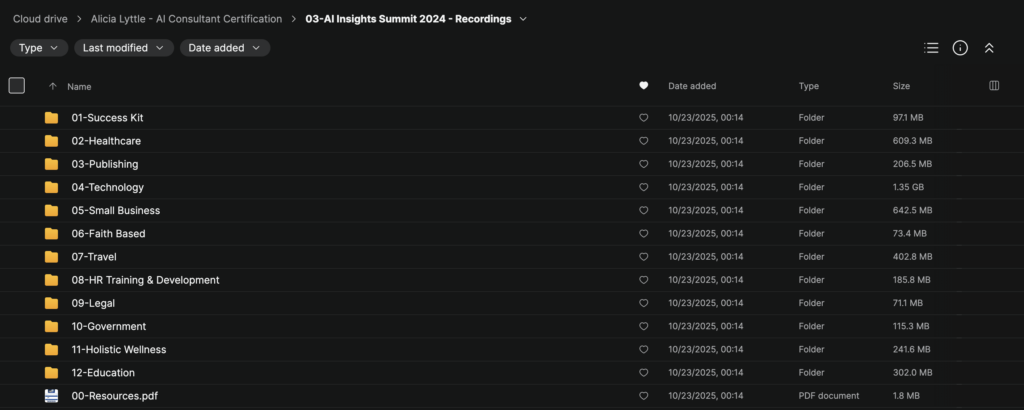The image size is (1024, 410).
Task: Favorite the 01-Success Kit folder
Action: [x=643, y=118]
